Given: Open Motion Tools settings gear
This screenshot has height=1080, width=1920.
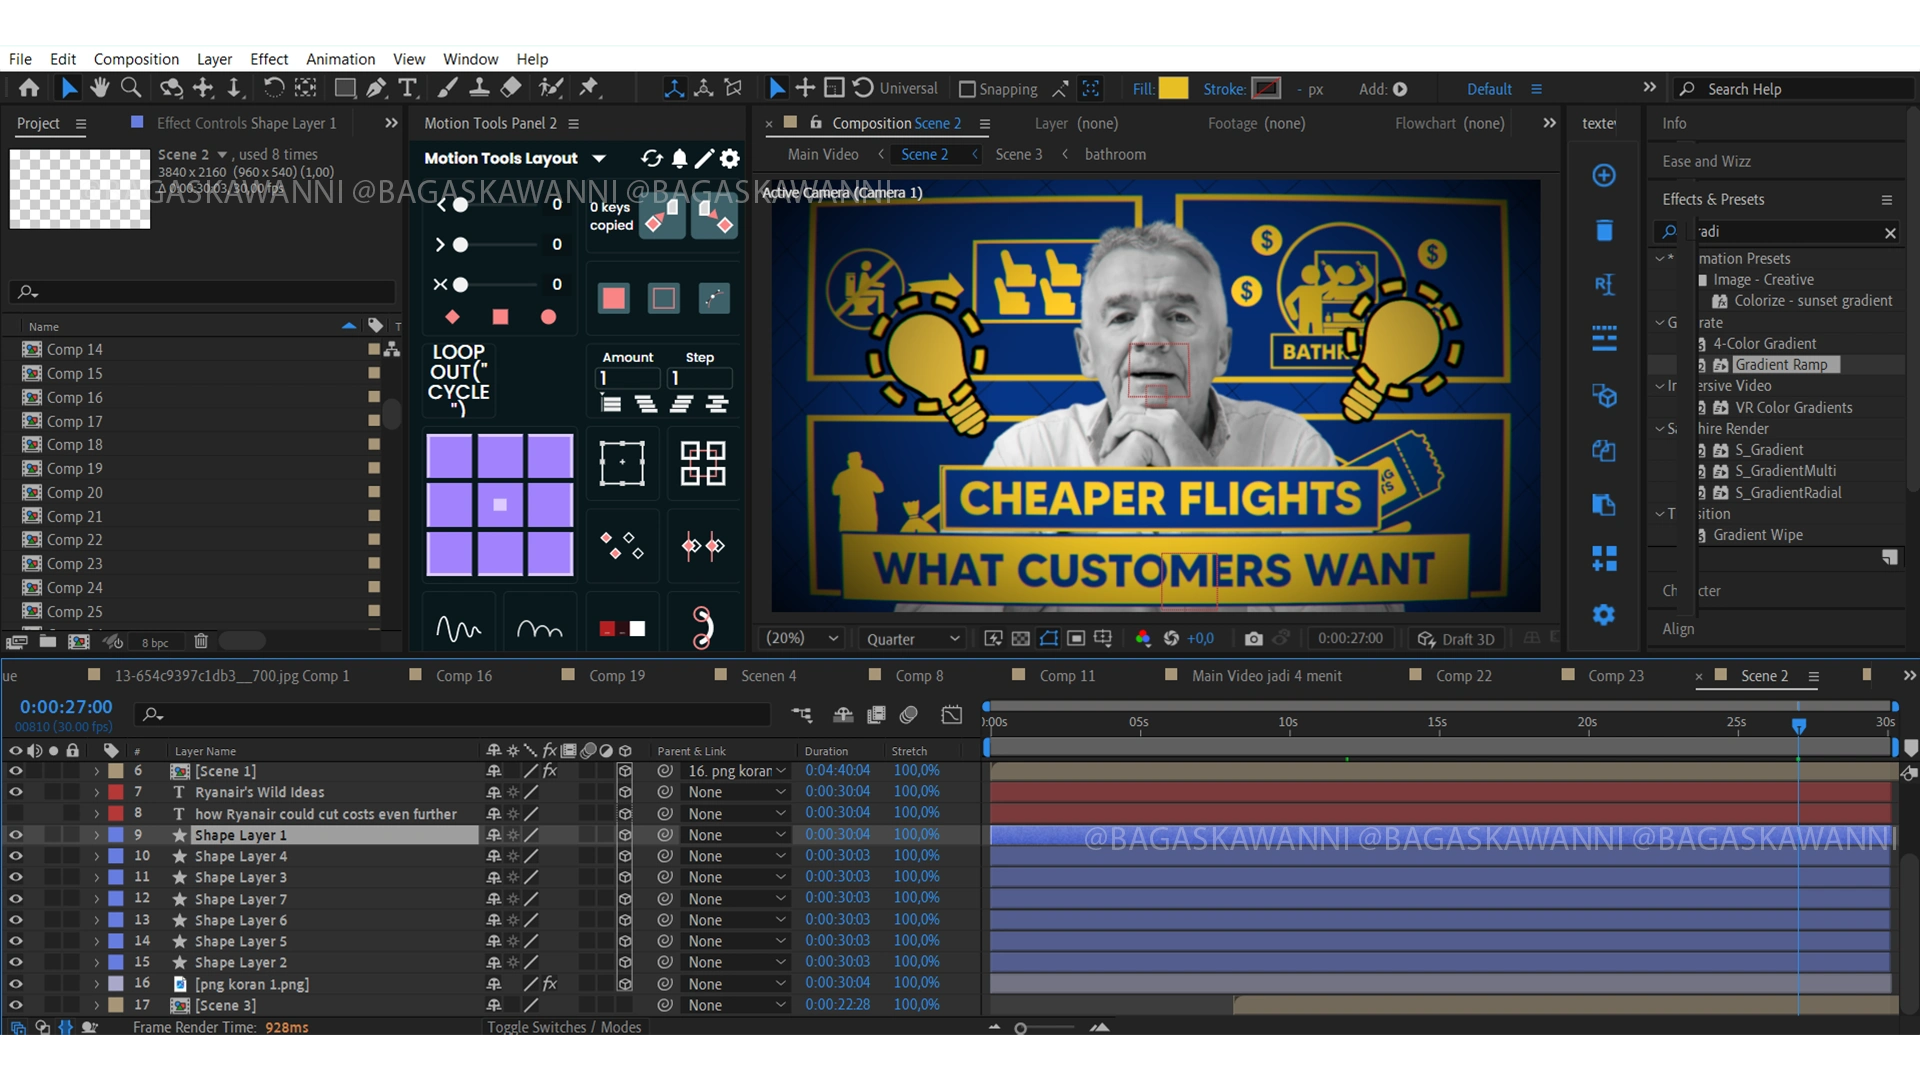Looking at the screenshot, I should pos(731,158).
